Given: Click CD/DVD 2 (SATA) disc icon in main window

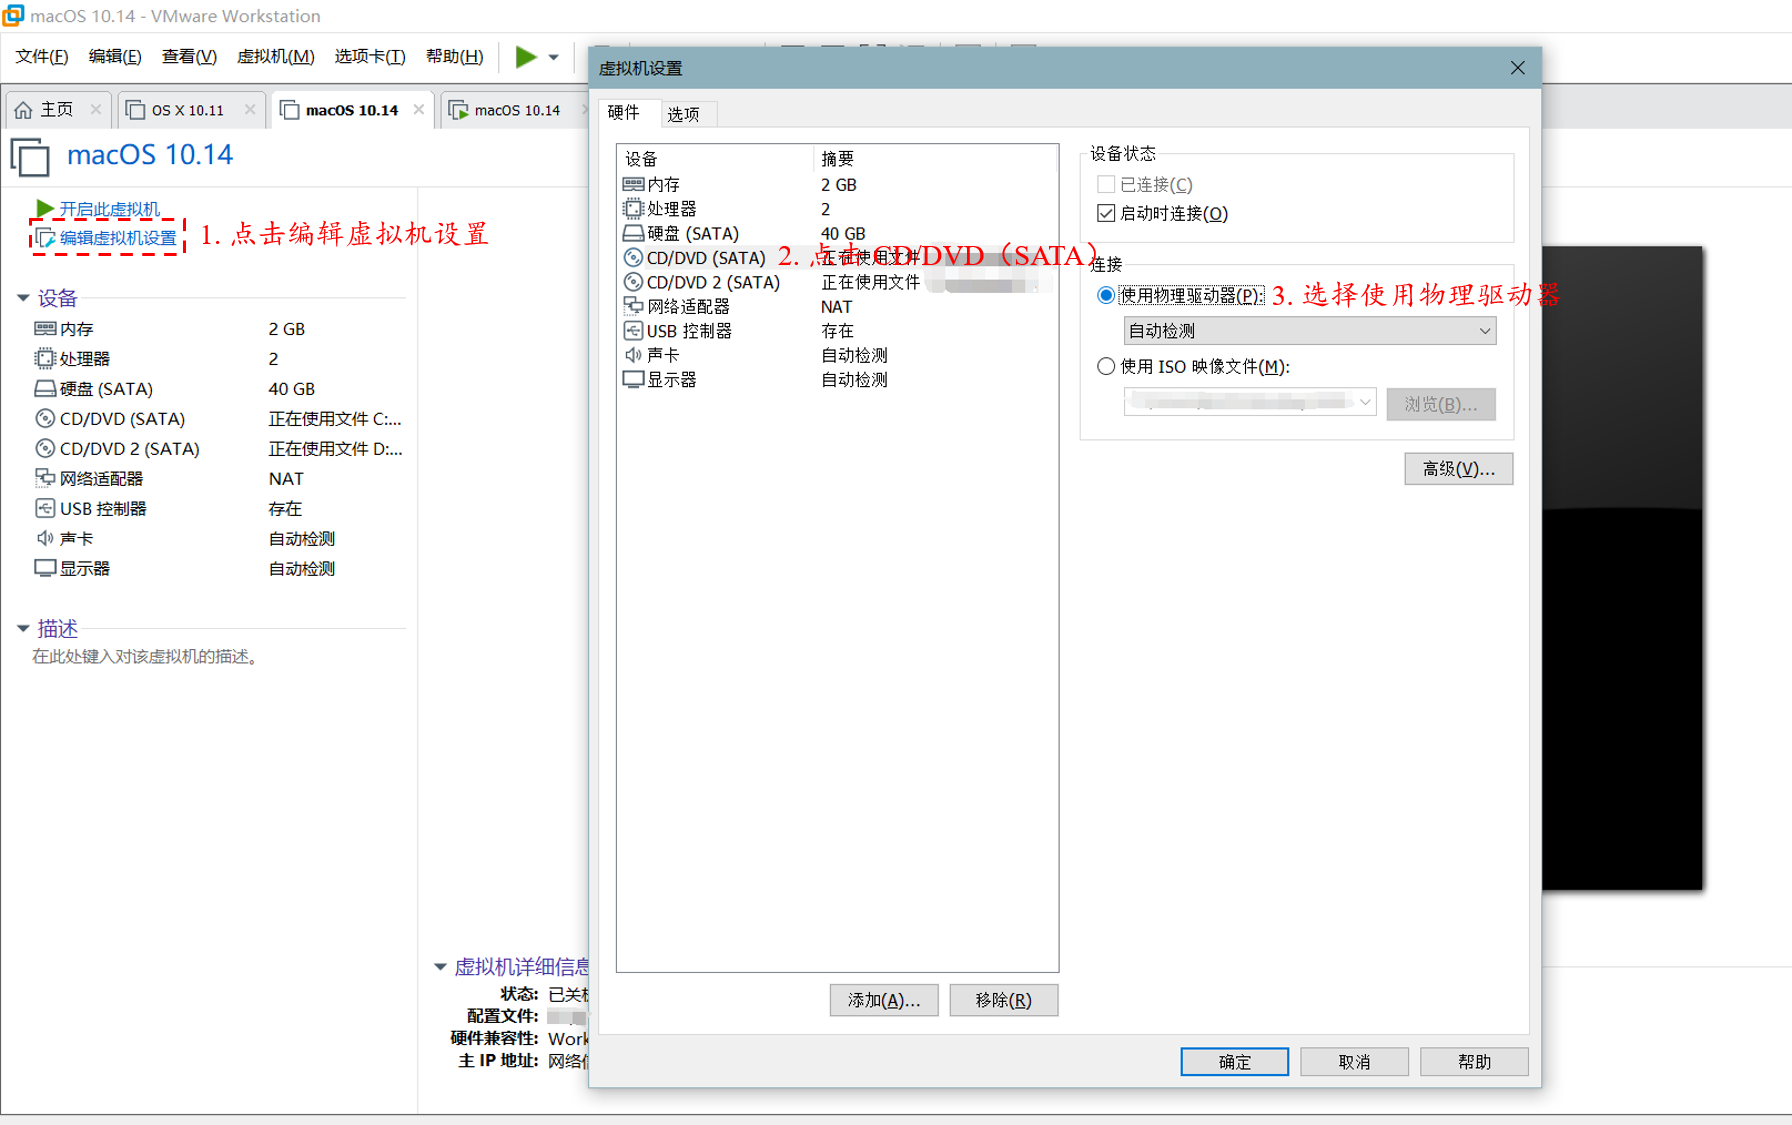Looking at the screenshot, I should (45, 449).
